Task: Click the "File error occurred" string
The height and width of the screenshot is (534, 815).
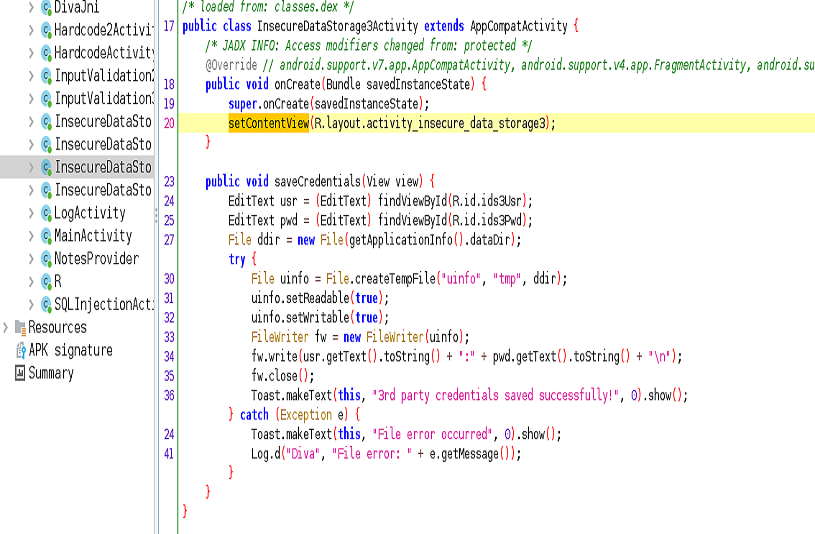Action: (432, 434)
